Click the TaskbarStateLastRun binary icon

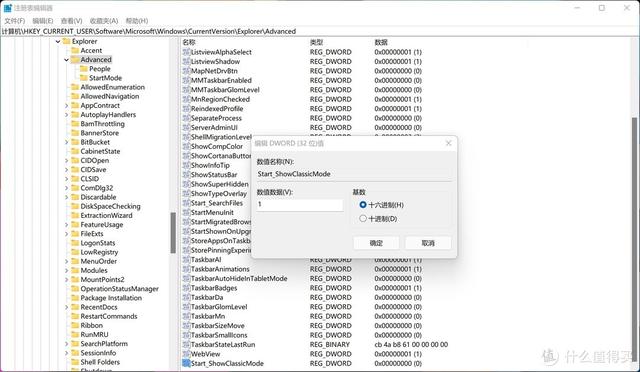click(x=187, y=345)
